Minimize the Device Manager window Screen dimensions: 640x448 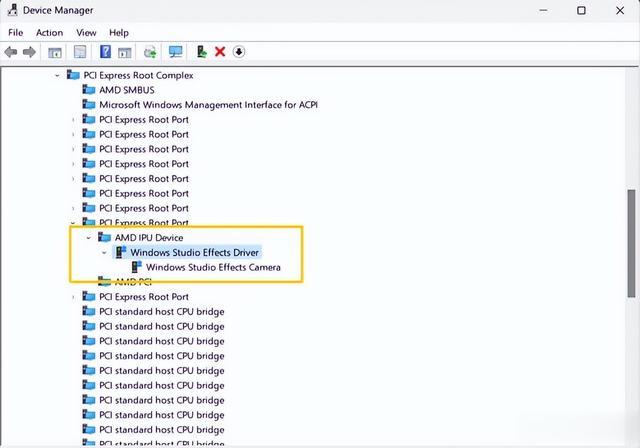pyautogui.click(x=543, y=10)
